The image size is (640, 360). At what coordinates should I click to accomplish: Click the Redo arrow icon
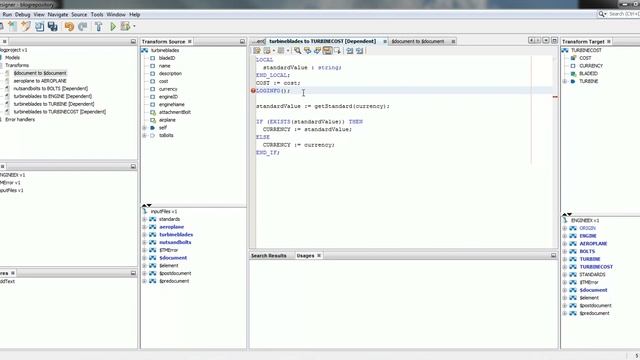point(83,27)
